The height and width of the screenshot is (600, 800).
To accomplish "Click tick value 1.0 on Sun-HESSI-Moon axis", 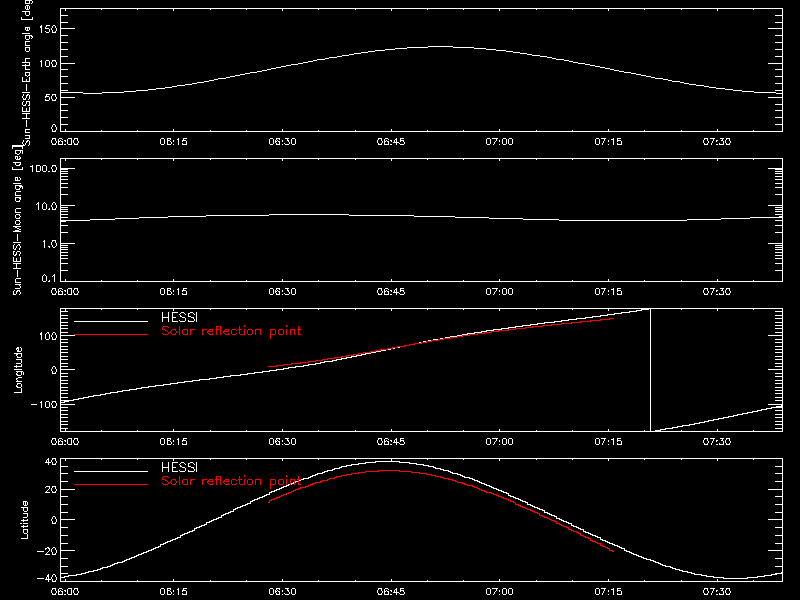I will pos(49,244).
